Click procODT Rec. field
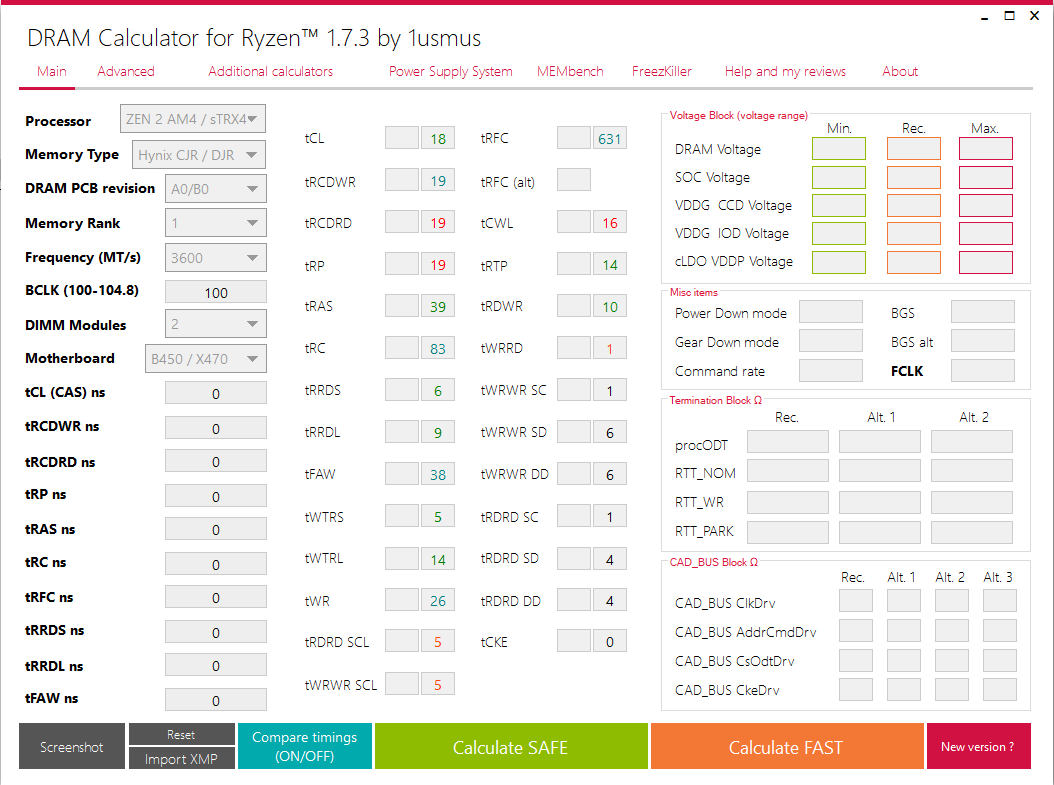 pos(788,442)
